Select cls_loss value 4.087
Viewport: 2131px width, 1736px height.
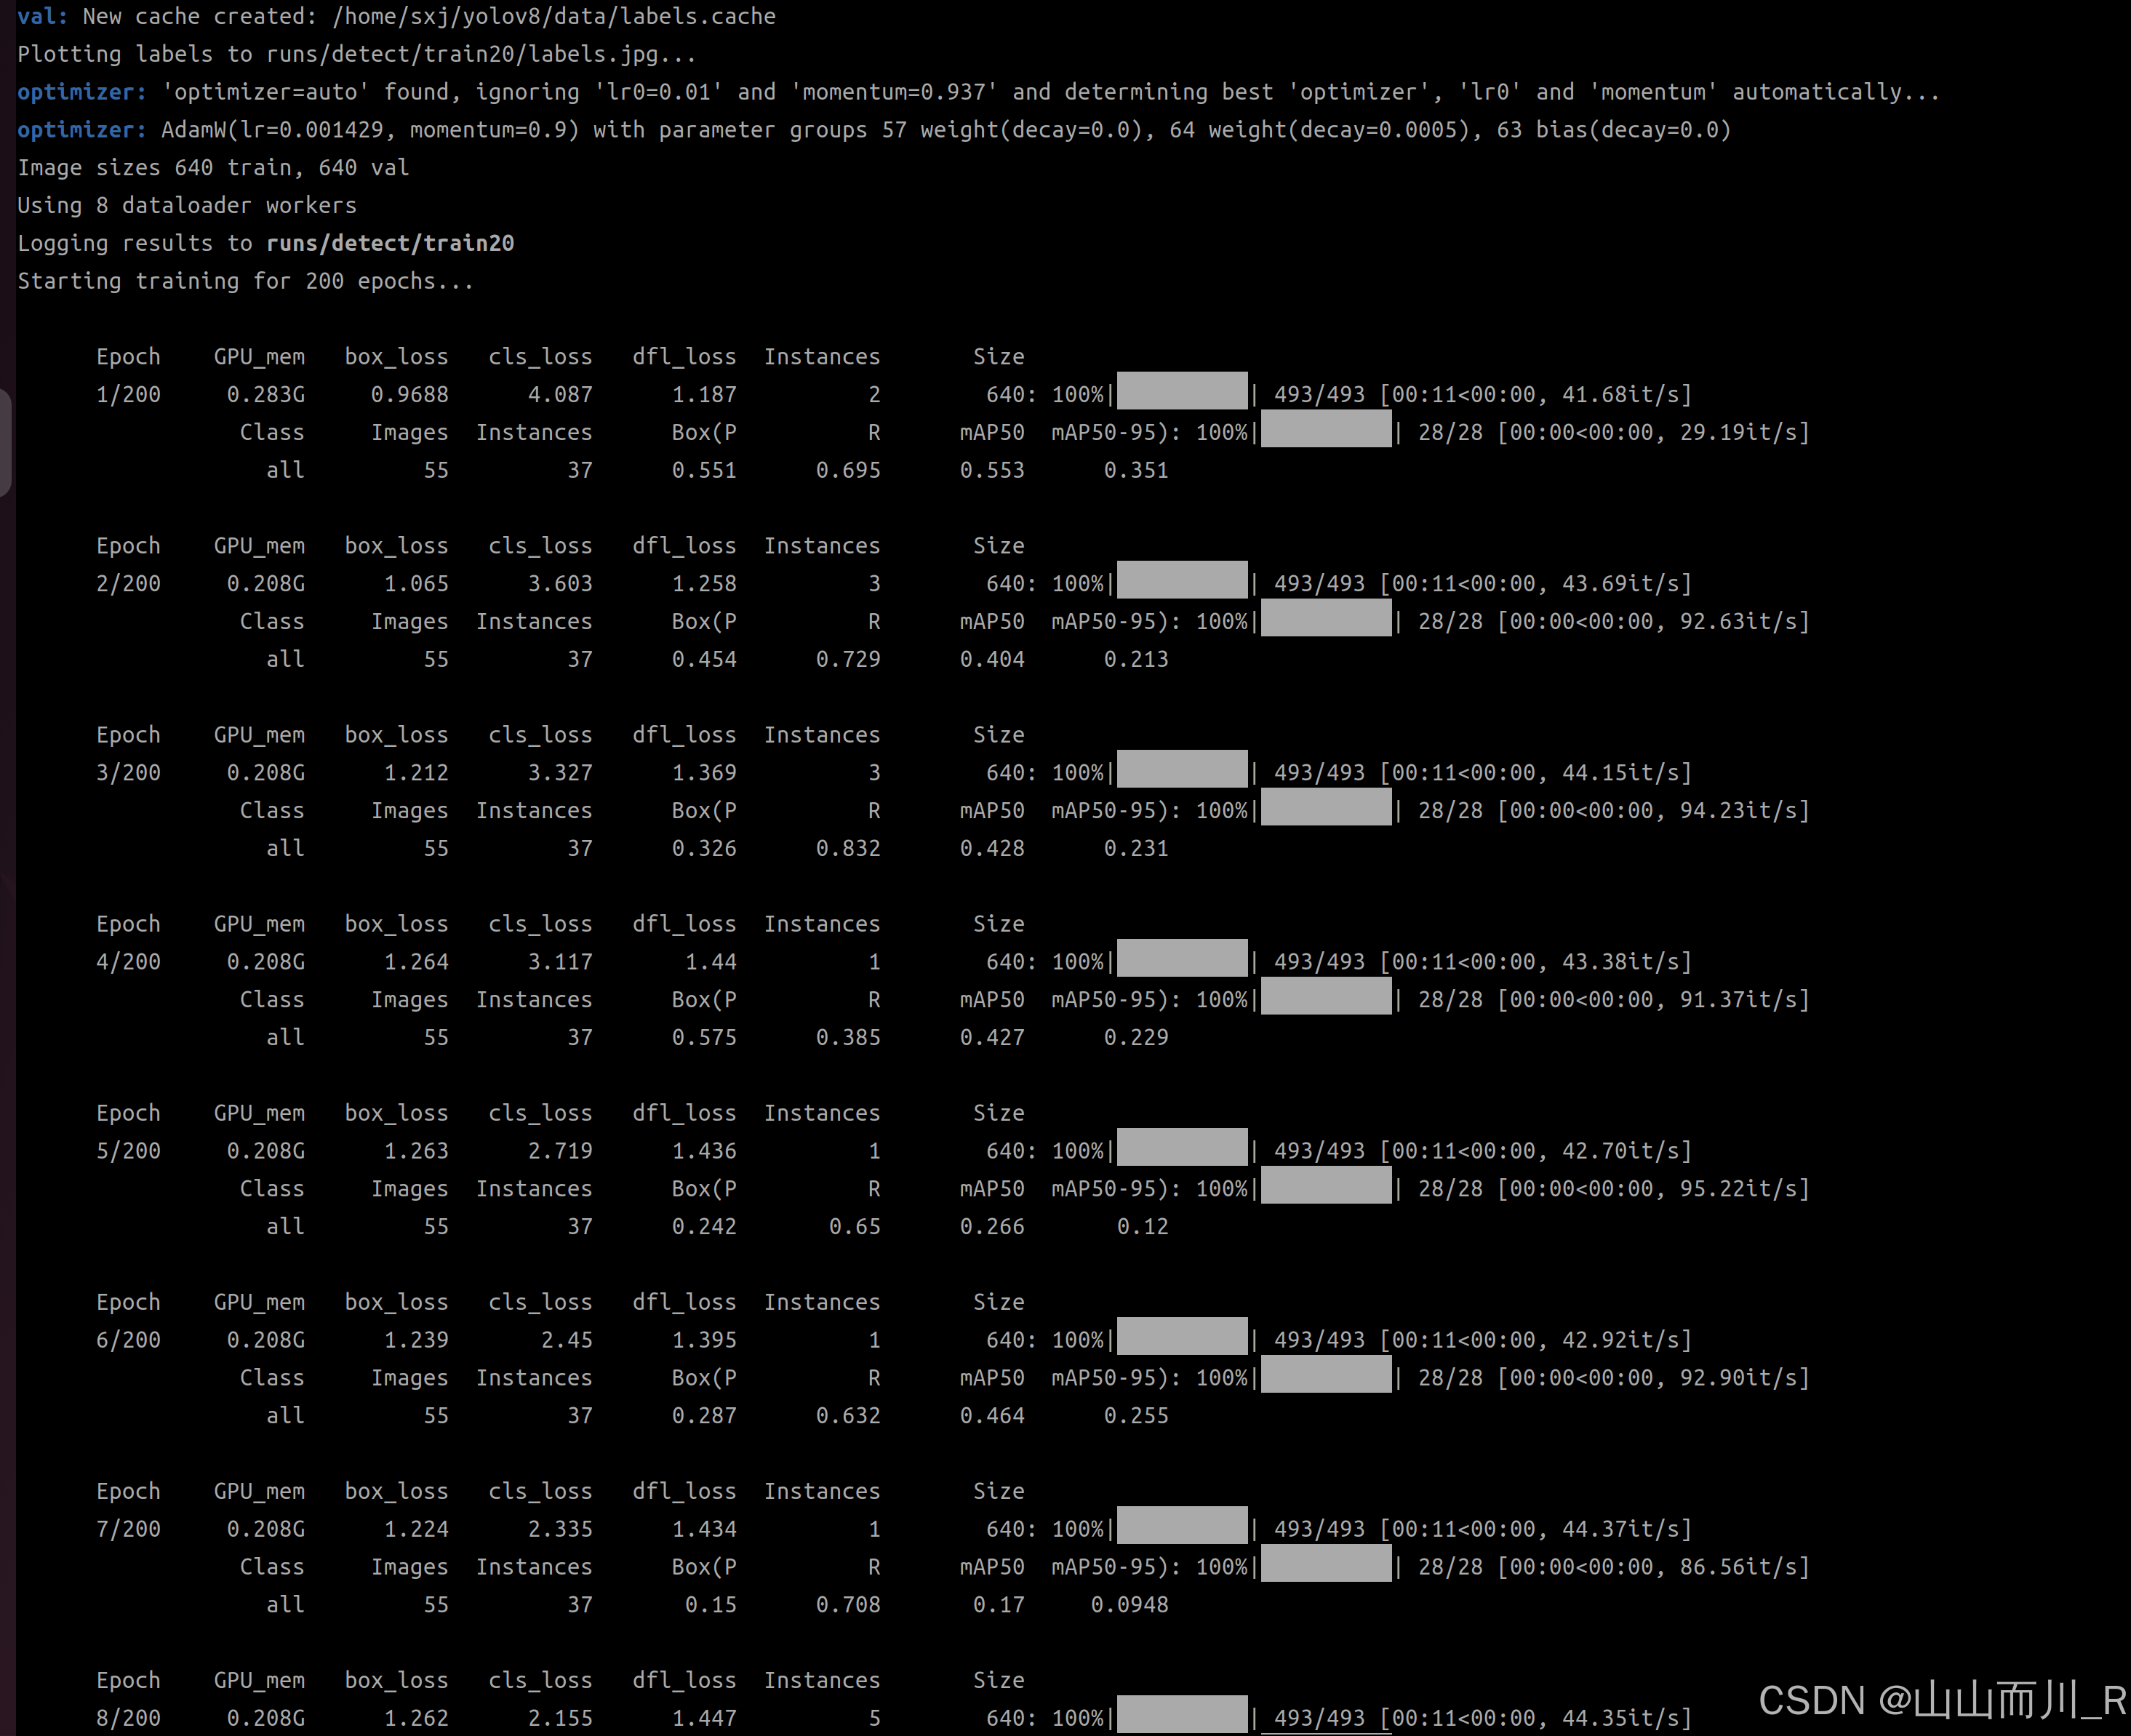click(x=560, y=395)
